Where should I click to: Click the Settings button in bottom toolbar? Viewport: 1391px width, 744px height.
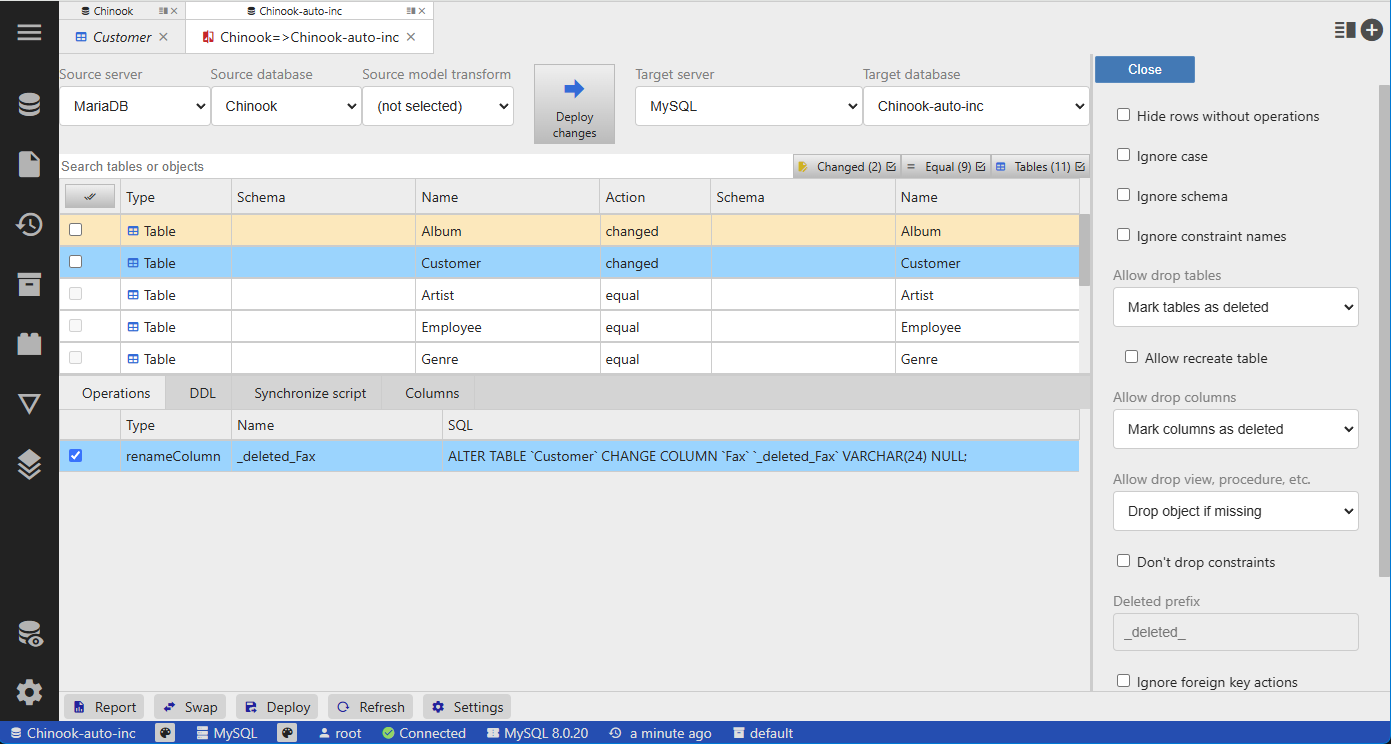[467, 707]
